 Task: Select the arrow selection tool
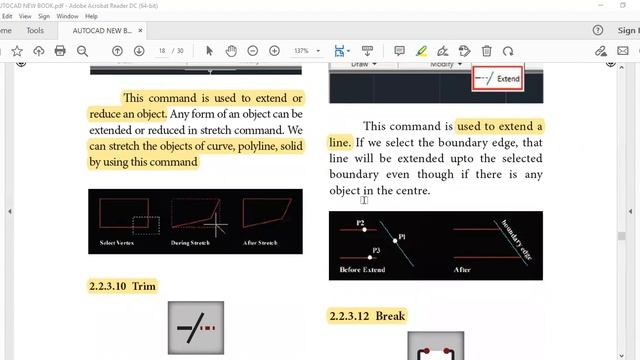point(209,51)
